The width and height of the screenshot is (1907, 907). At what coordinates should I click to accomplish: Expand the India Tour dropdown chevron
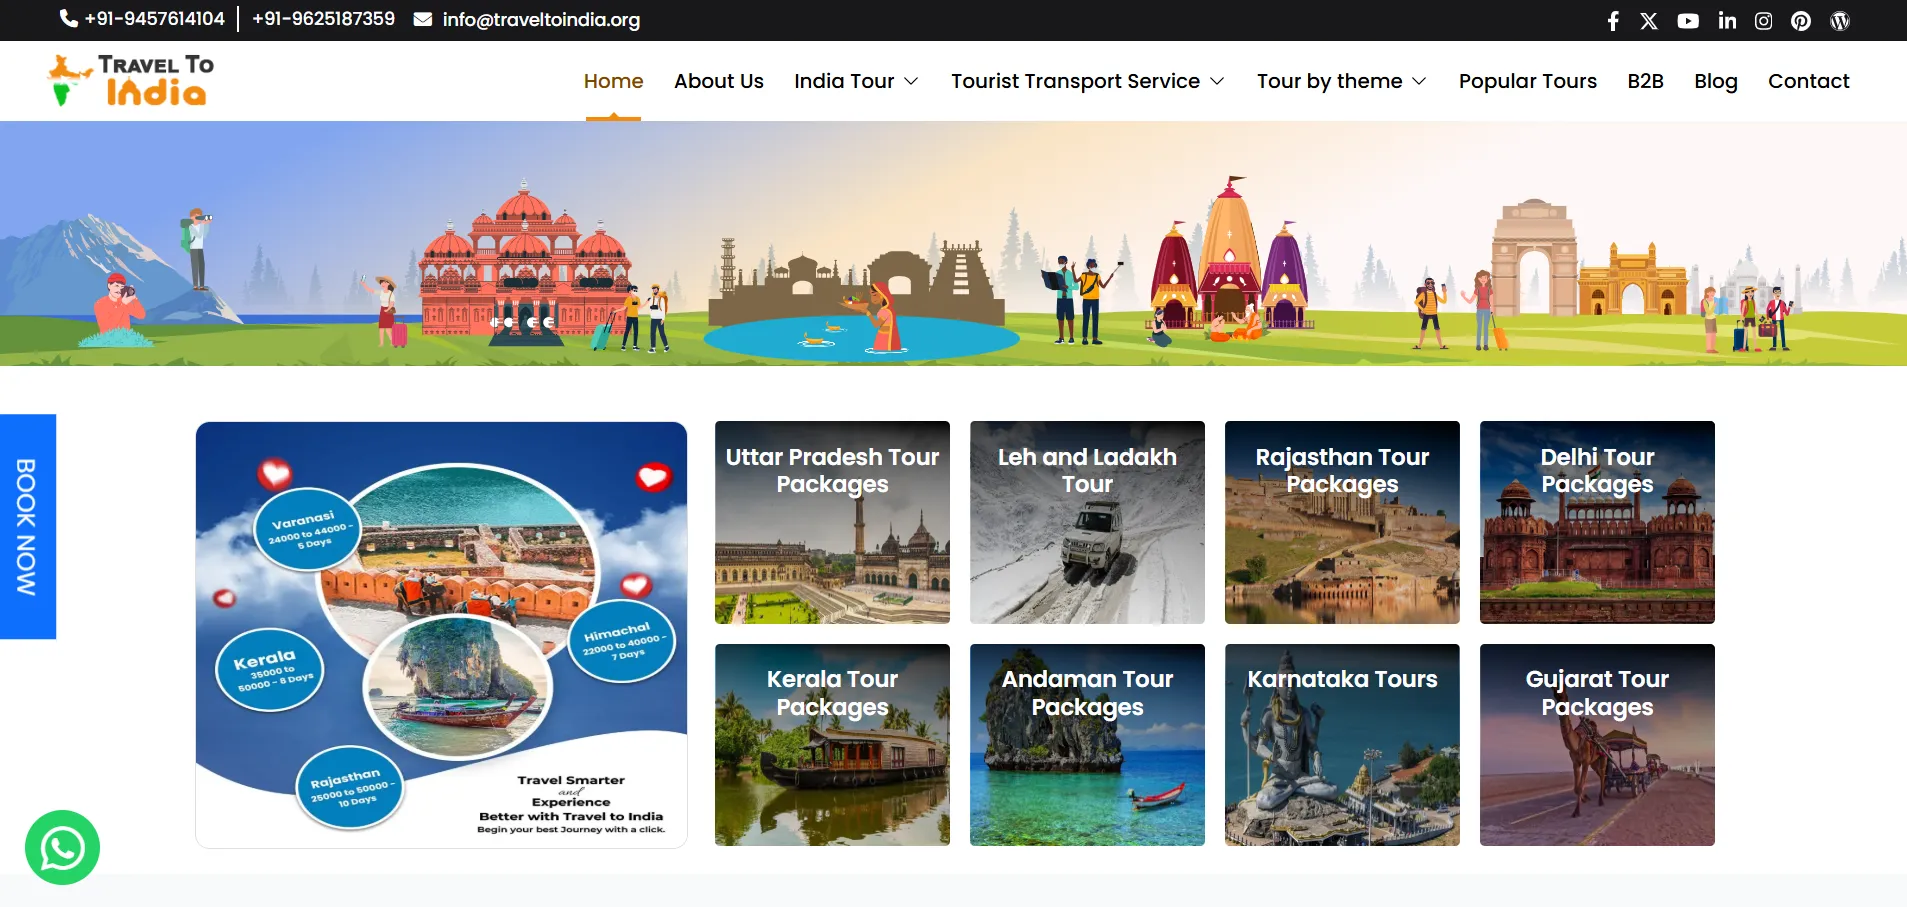pos(911,81)
